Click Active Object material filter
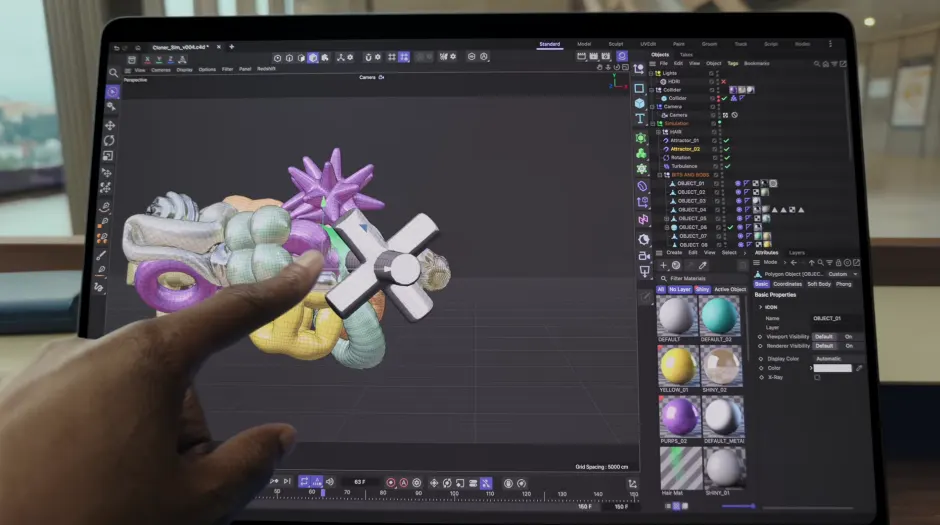Viewport: 940px width, 525px height. click(x=730, y=289)
